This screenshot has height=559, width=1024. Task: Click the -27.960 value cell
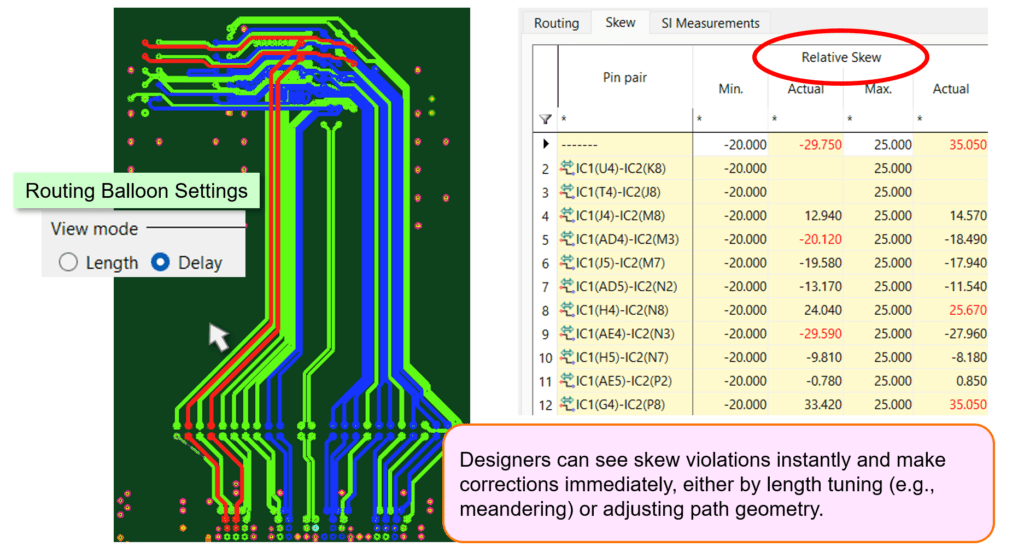965,334
